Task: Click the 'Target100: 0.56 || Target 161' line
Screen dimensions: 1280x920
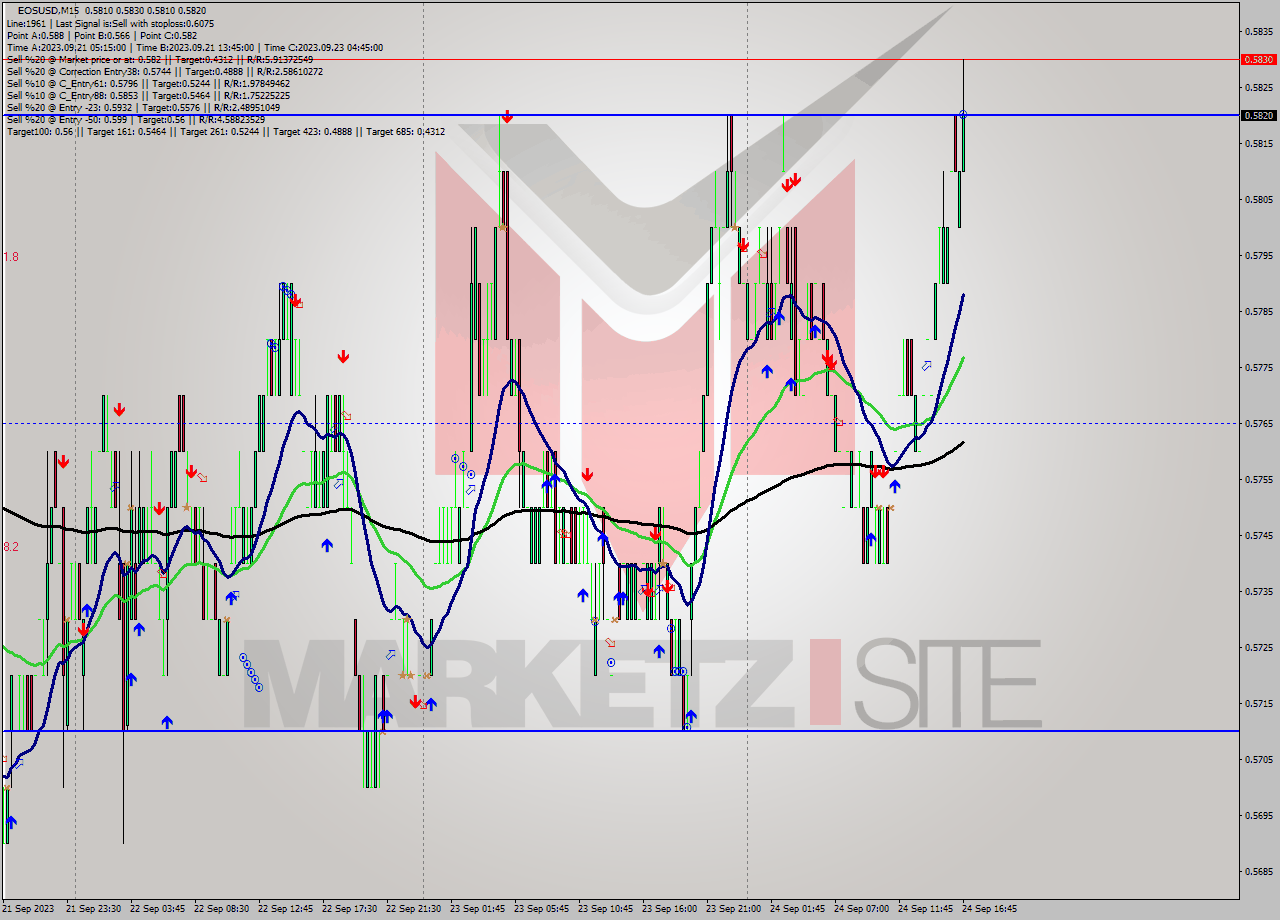Action: click(225, 131)
